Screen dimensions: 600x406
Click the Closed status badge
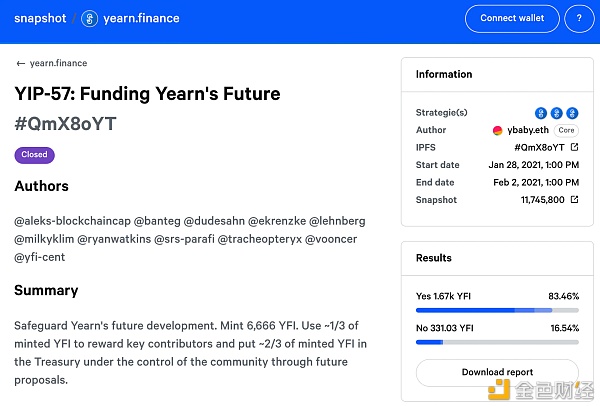pyautogui.click(x=34, y=155)
